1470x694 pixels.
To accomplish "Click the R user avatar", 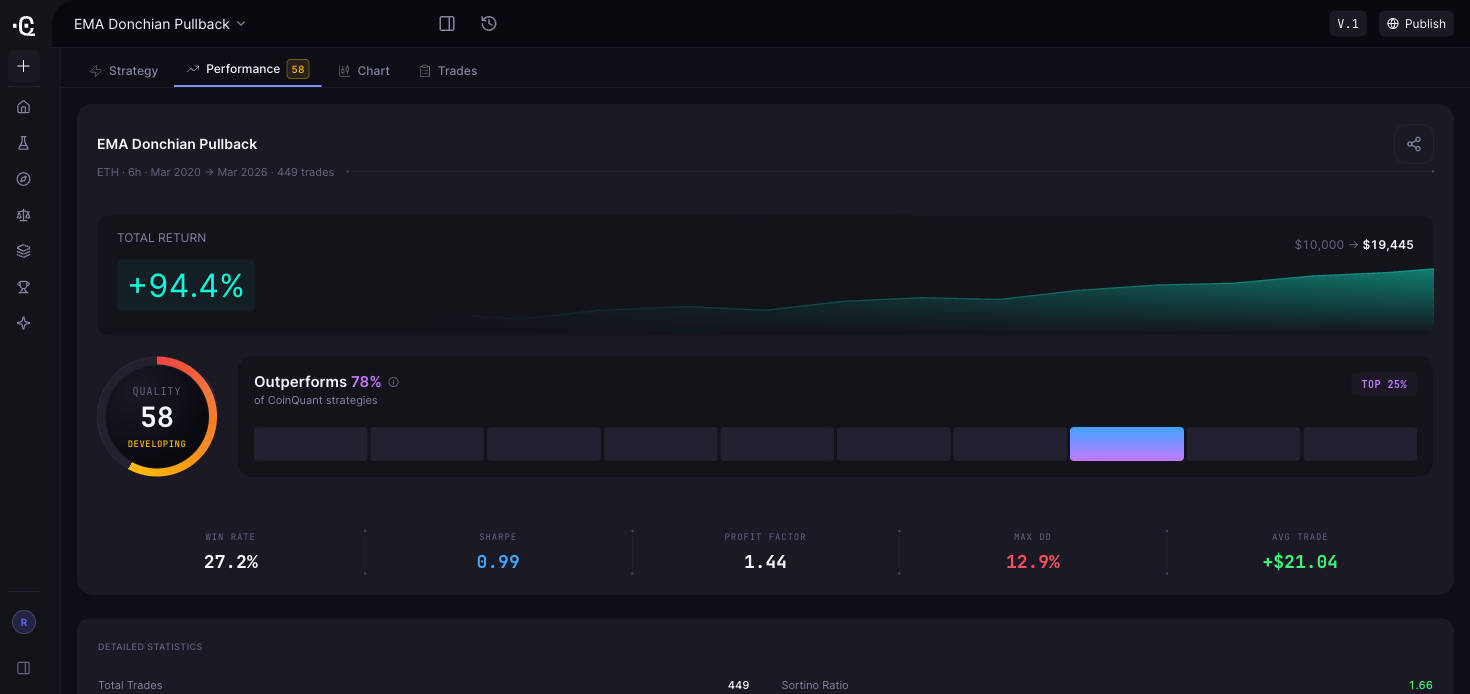I will coord(24,622).
